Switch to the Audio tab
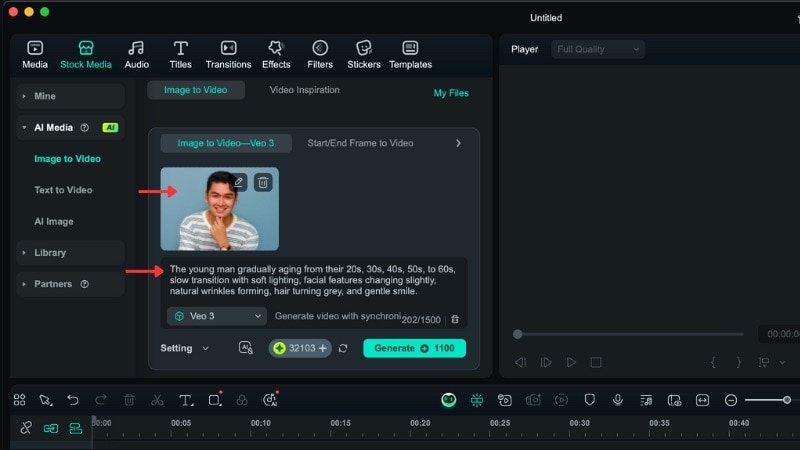800x450 pixels. click(137, 55)
